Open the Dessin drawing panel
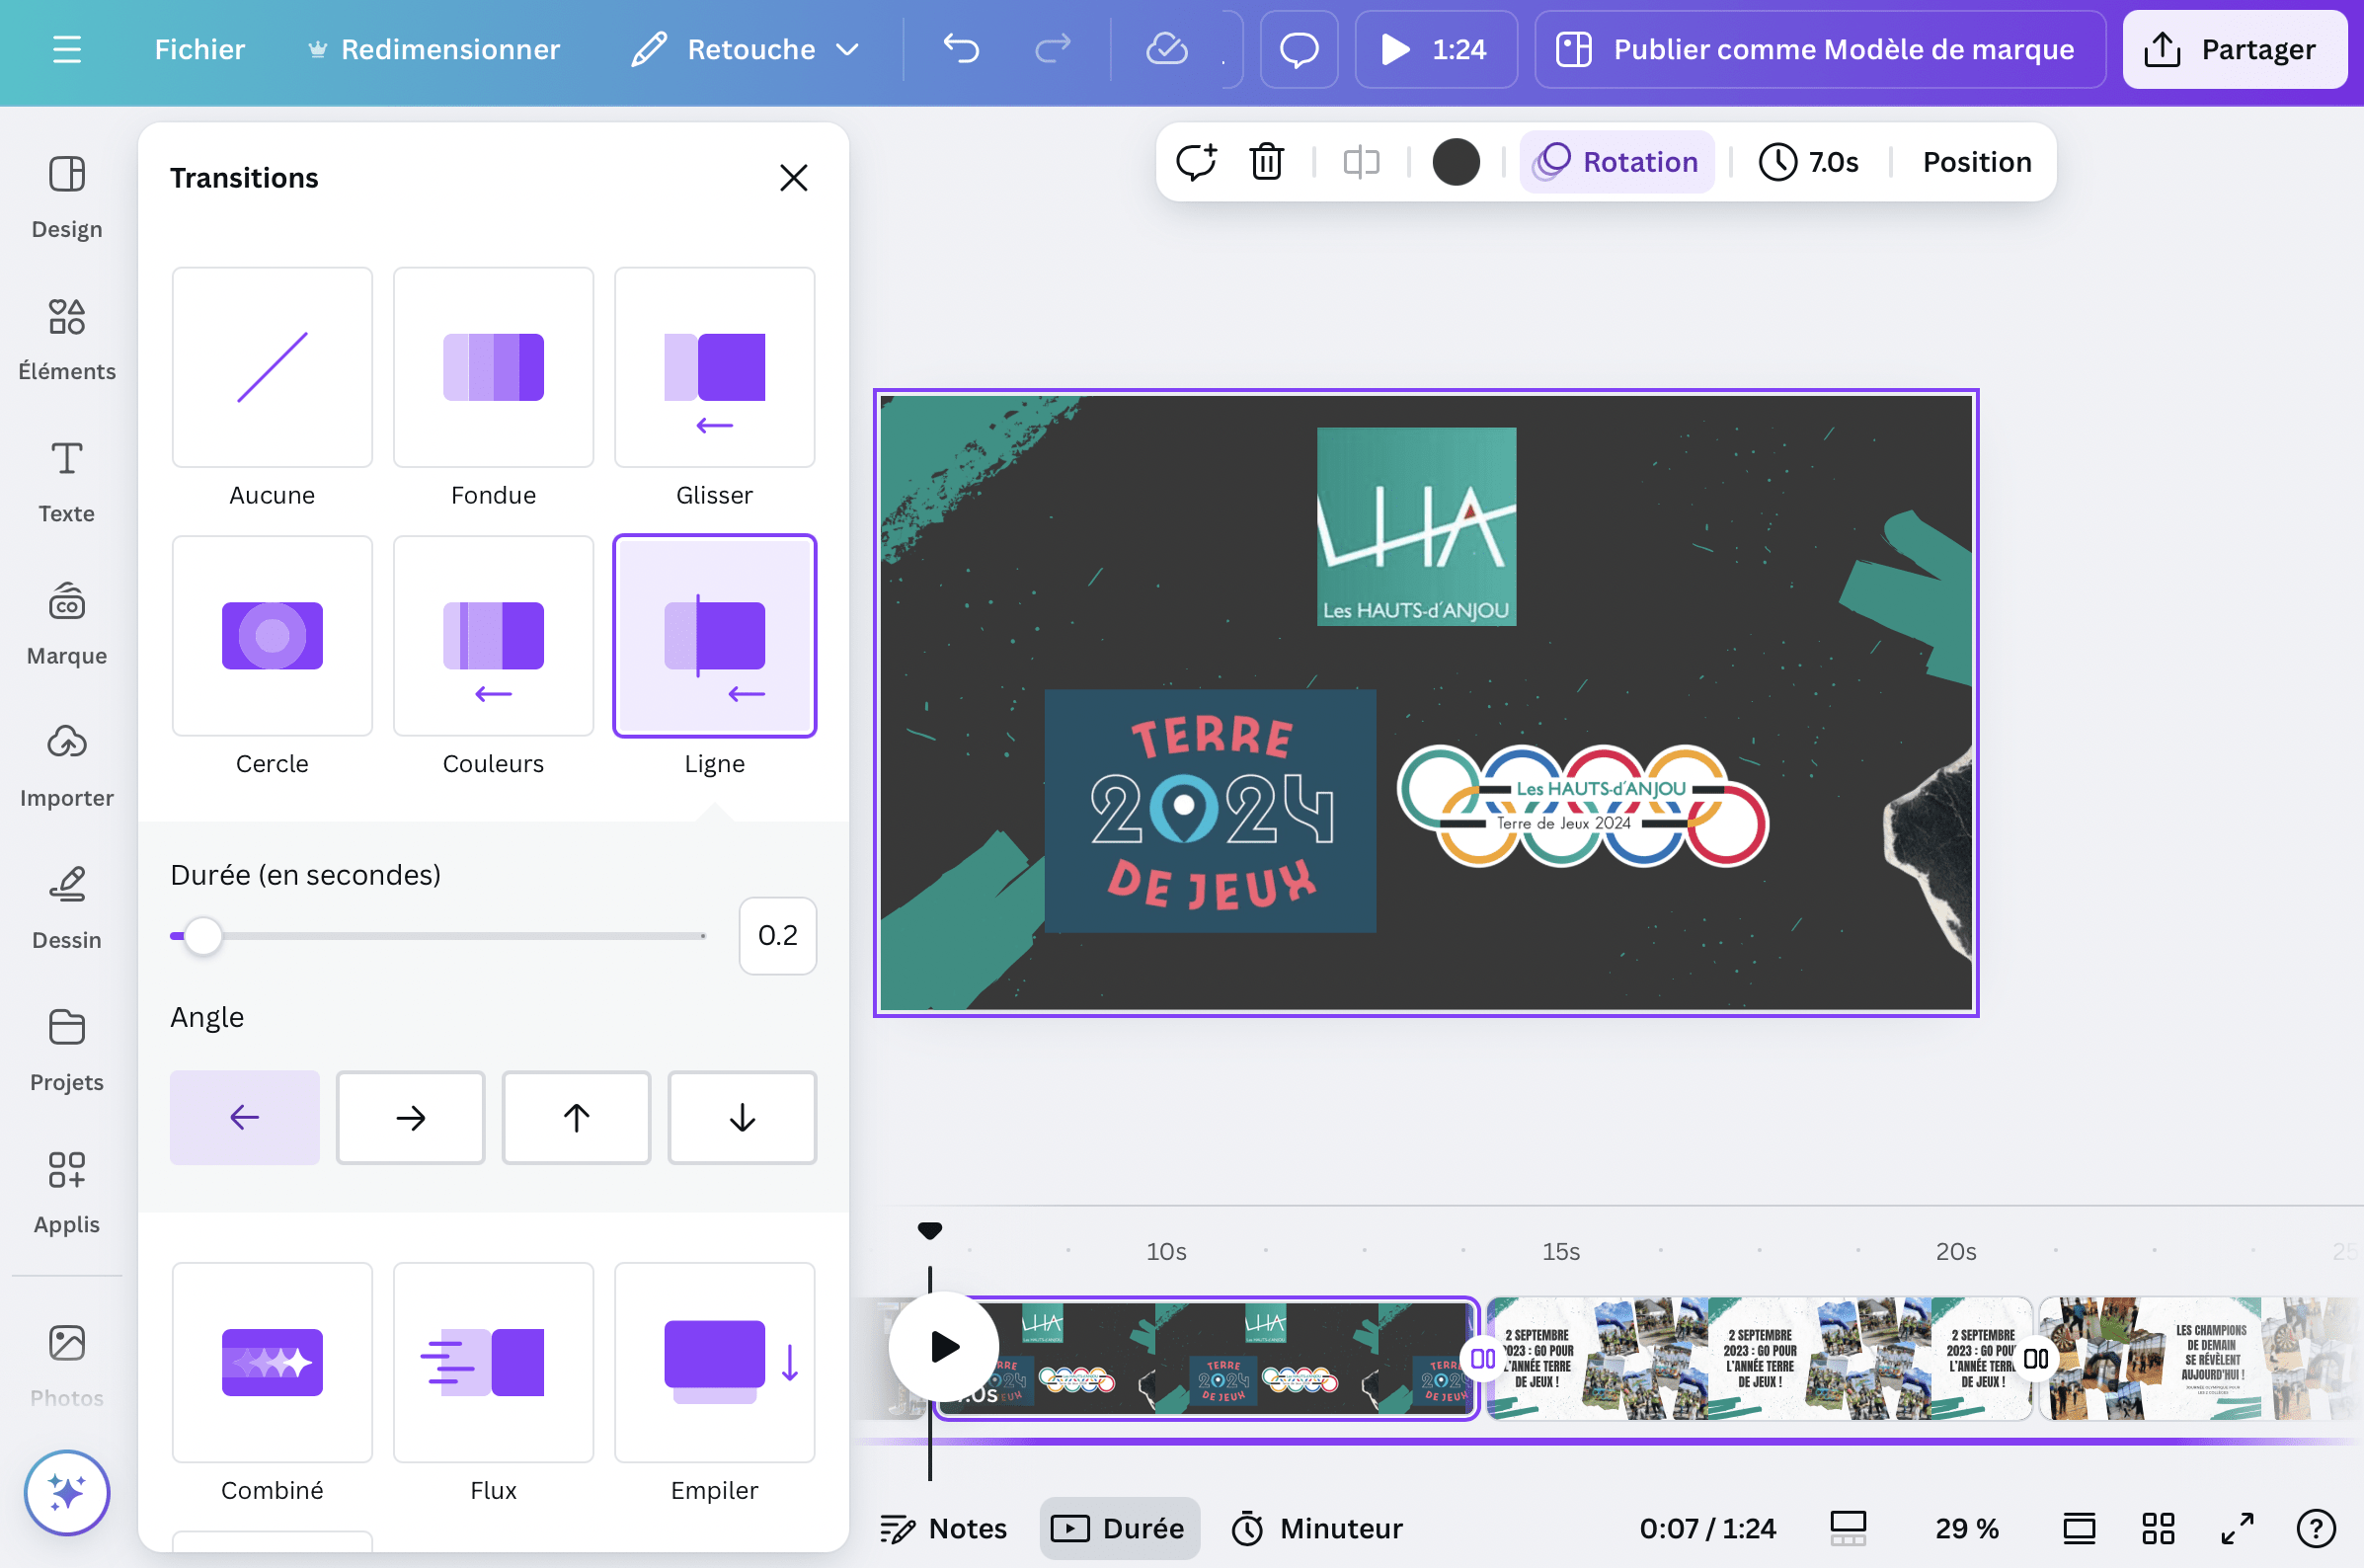This screenshot has width=2364, height=1568. [x=67, y=907]
